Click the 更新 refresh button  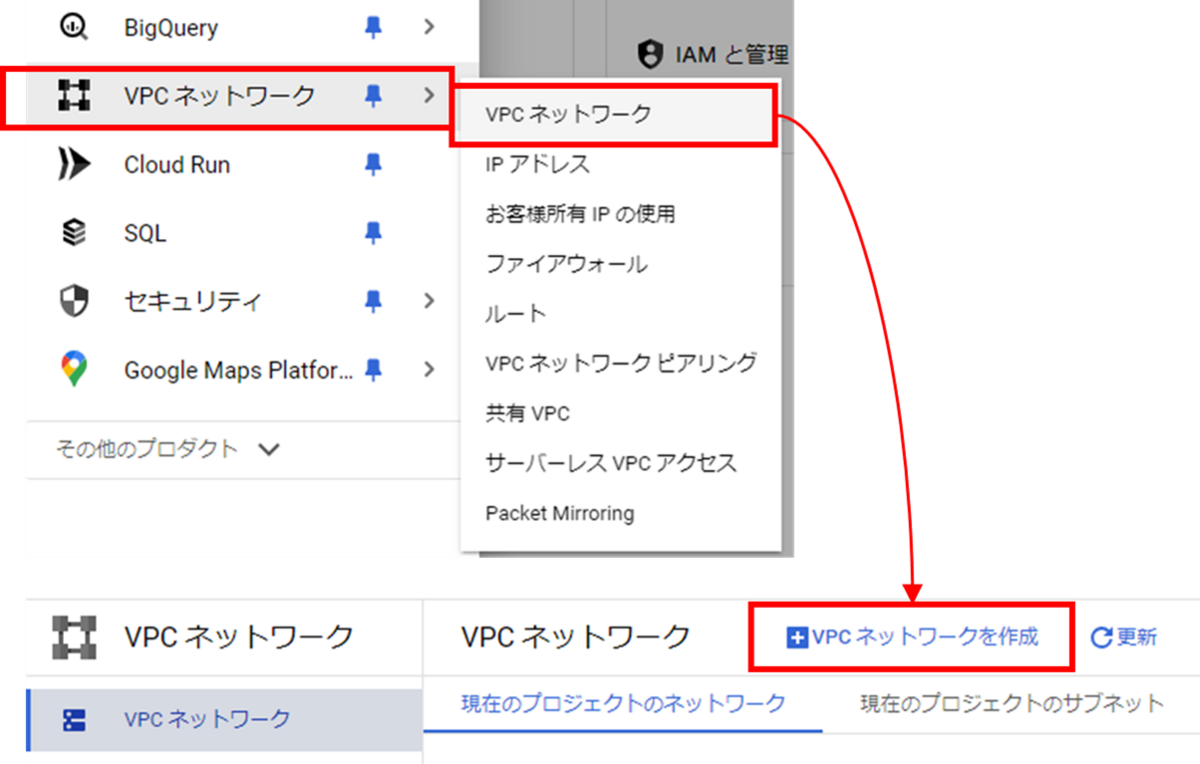(1123, 637)
